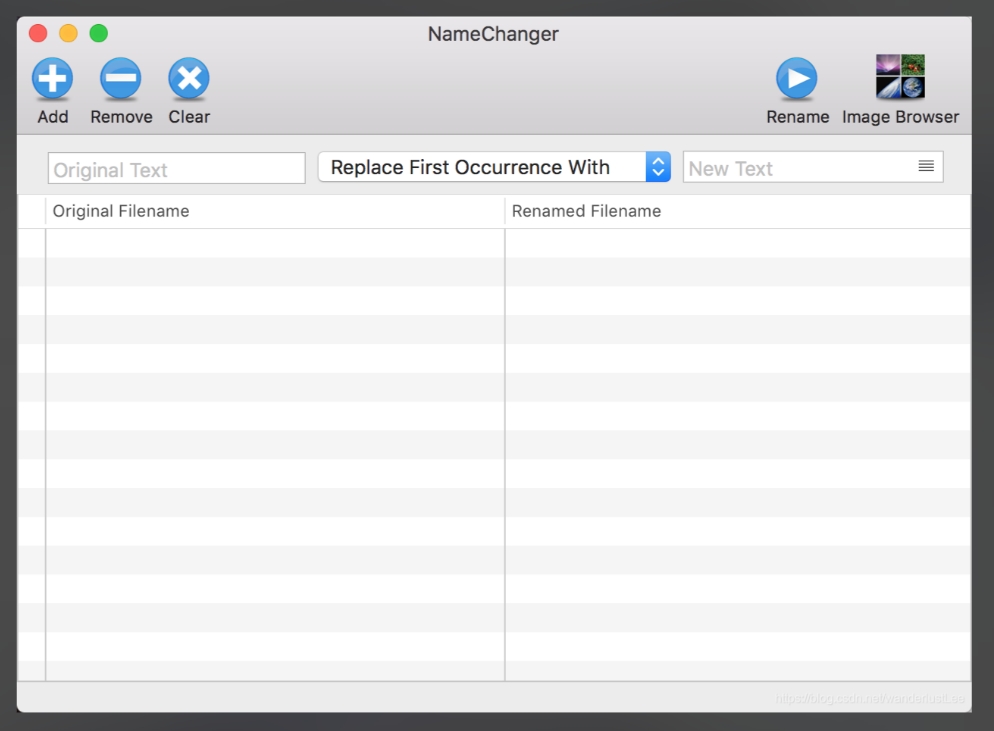Minimize NameChanger with the yellow button
This screenshot has width=994, height=731.
point(68,33)
